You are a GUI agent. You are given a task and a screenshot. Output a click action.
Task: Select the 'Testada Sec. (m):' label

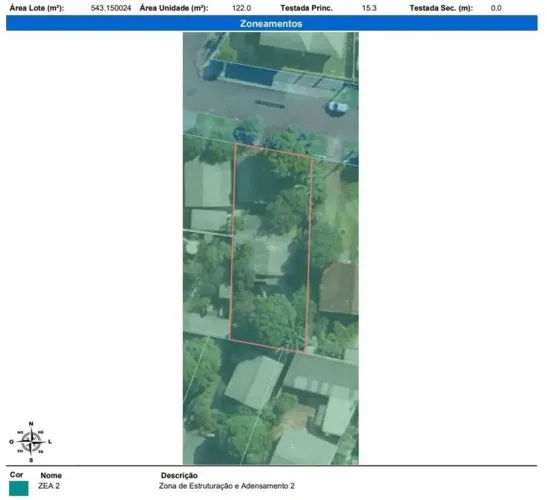click(x=441, y=8)
